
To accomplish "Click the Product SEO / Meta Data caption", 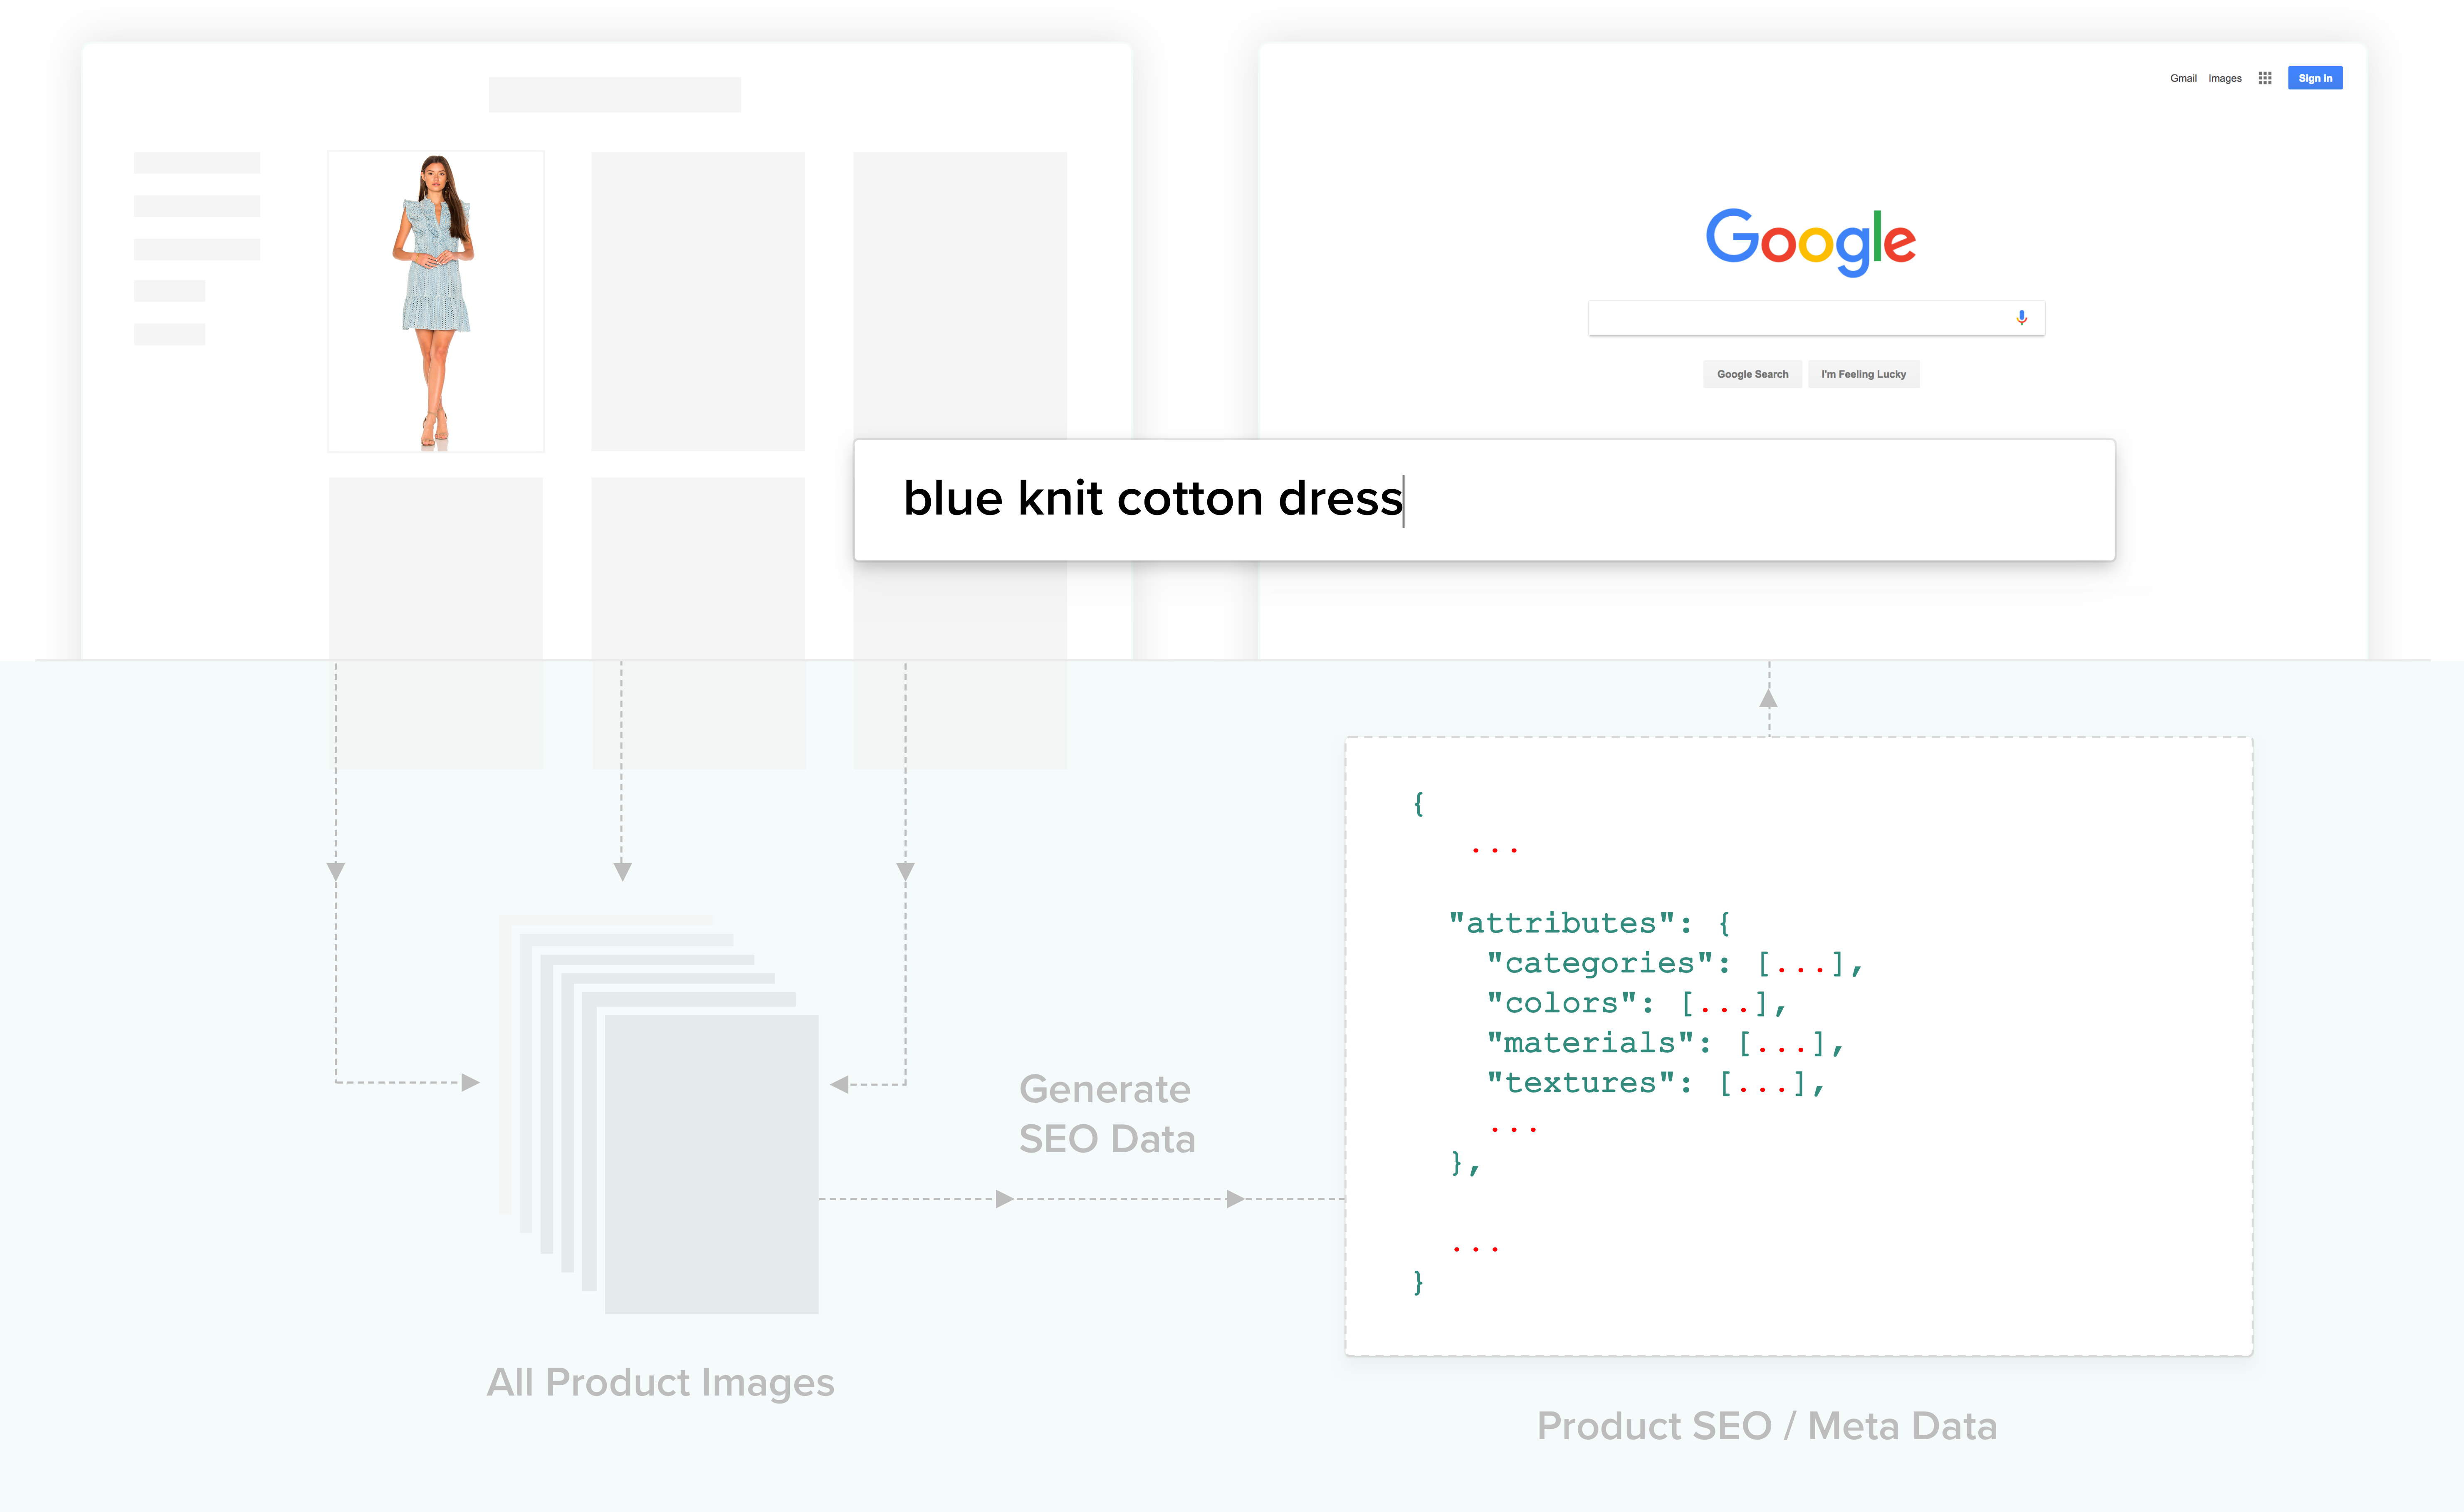I will click(x=1766, y=1426).
